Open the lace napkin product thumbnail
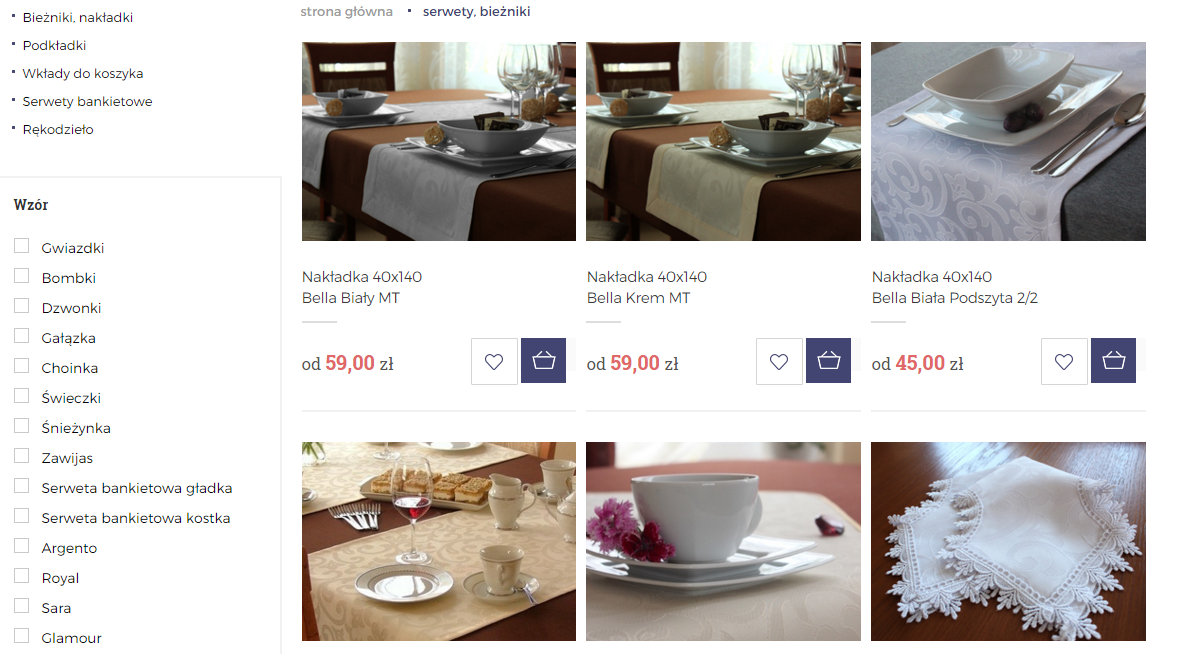The width and height of the screenshot is (1186, 654). coord(1008,541)
